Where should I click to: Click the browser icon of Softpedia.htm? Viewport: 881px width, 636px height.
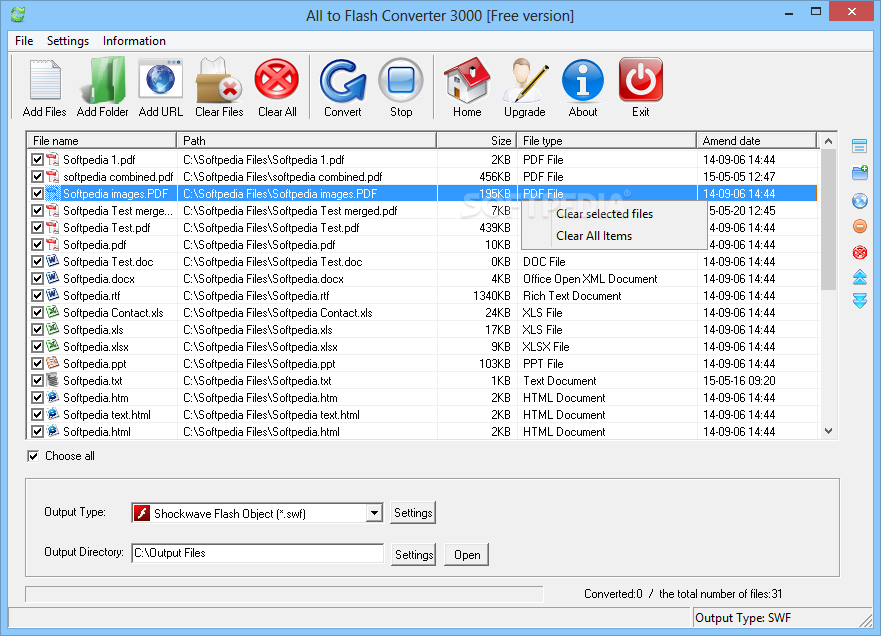[x=53, y=397]
